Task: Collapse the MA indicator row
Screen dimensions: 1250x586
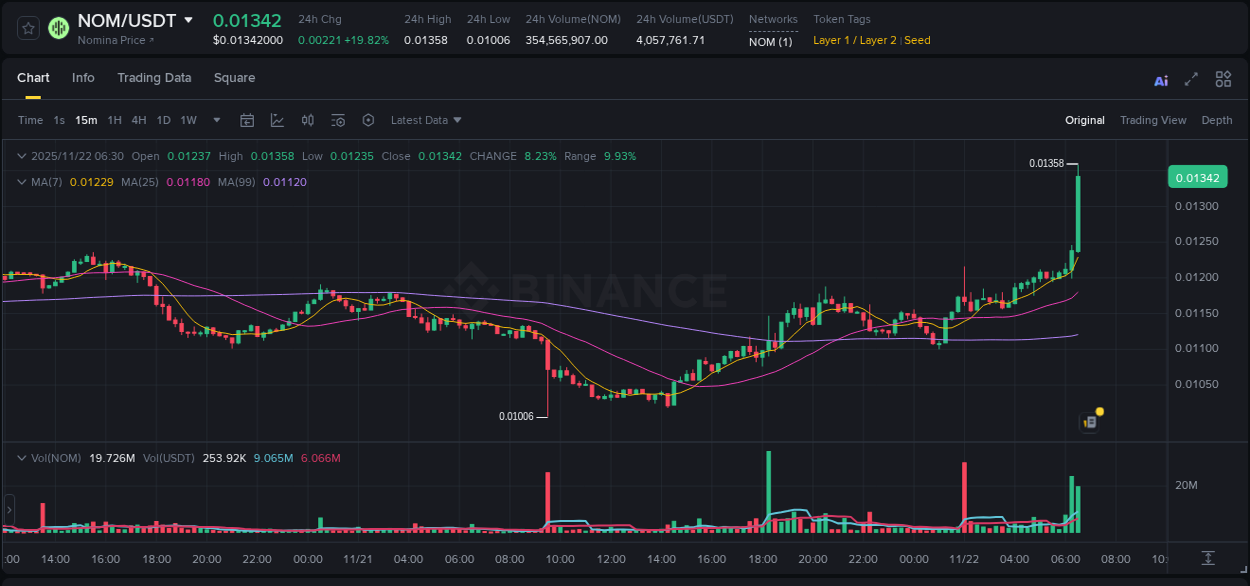Action: pos(22,182)
